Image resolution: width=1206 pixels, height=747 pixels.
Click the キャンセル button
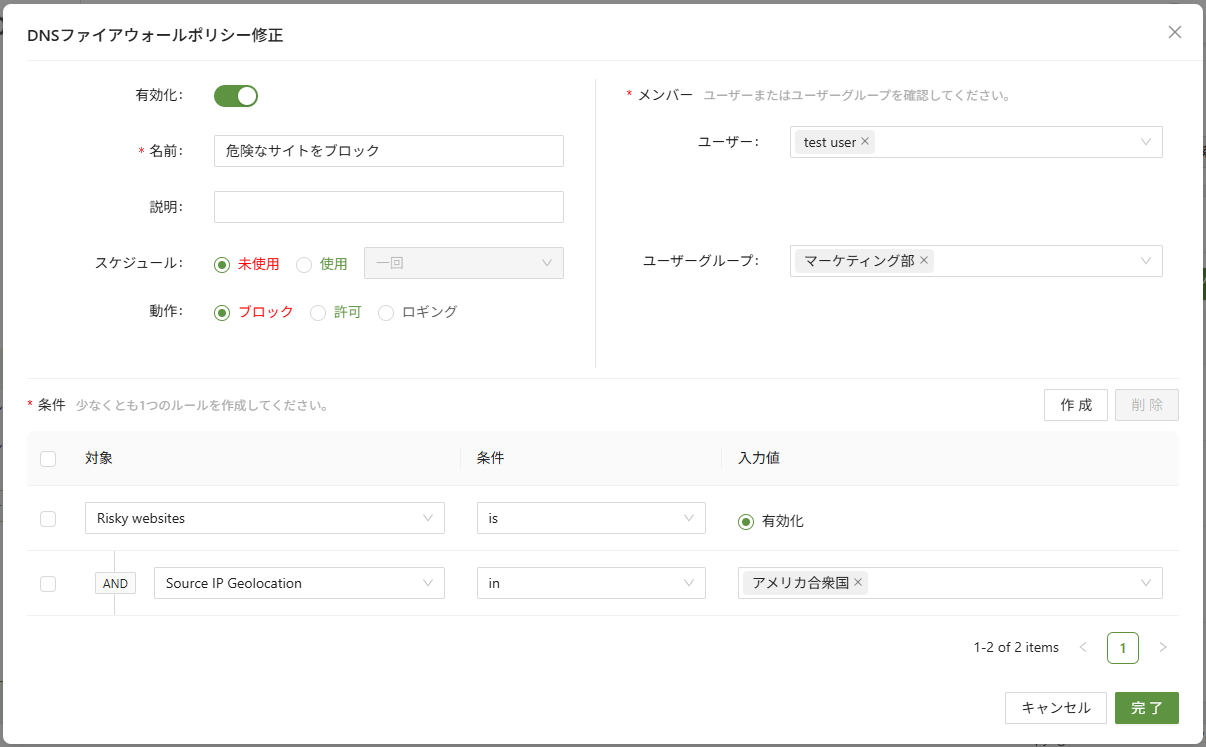point(1055,708)
